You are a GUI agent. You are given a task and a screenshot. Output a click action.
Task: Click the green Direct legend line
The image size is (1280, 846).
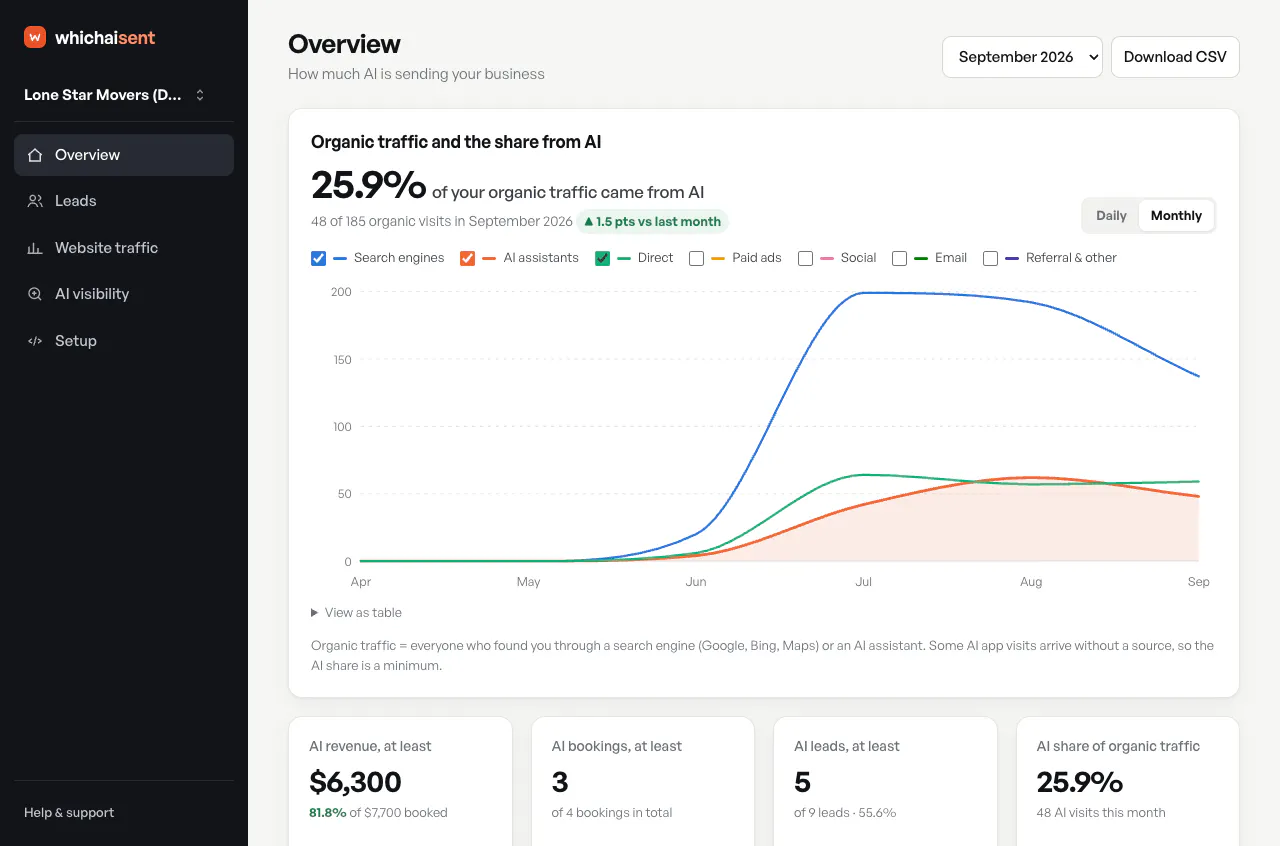[x=624, y=258]
